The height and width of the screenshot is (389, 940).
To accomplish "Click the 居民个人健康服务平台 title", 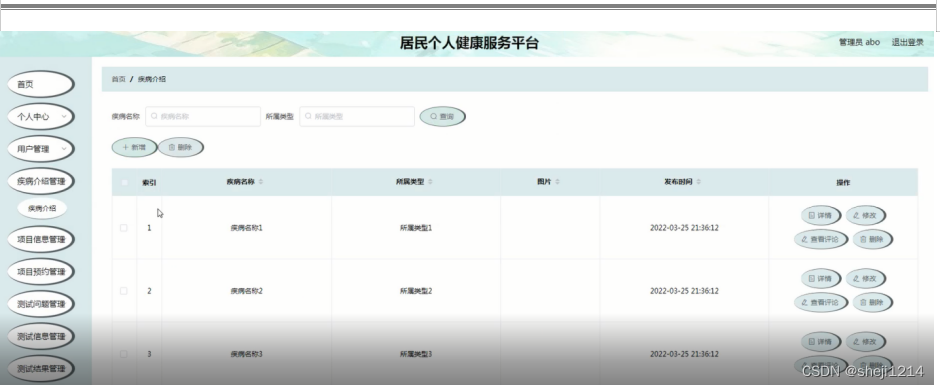I will (x=469, y=43).
